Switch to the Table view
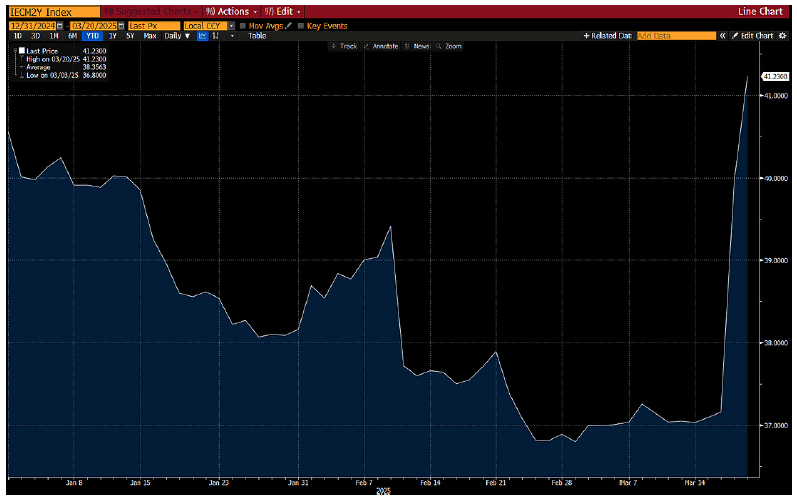This screenshot has width=797, height=499. [257, 35]
